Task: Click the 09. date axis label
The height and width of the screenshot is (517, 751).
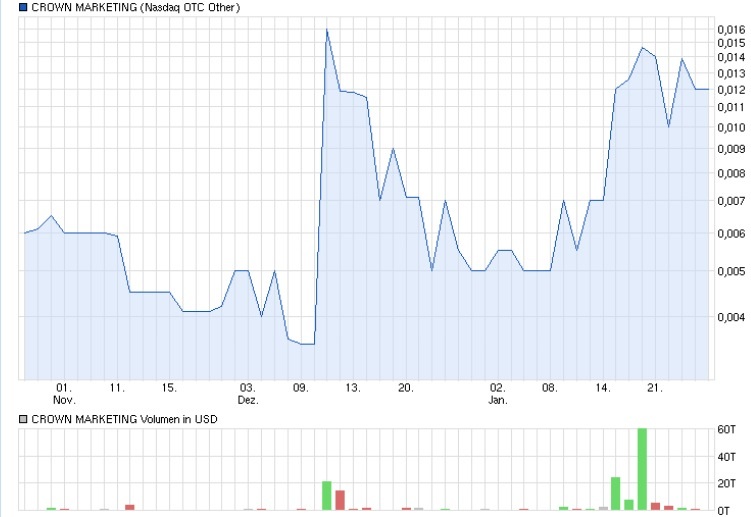Action: point(300,388)
